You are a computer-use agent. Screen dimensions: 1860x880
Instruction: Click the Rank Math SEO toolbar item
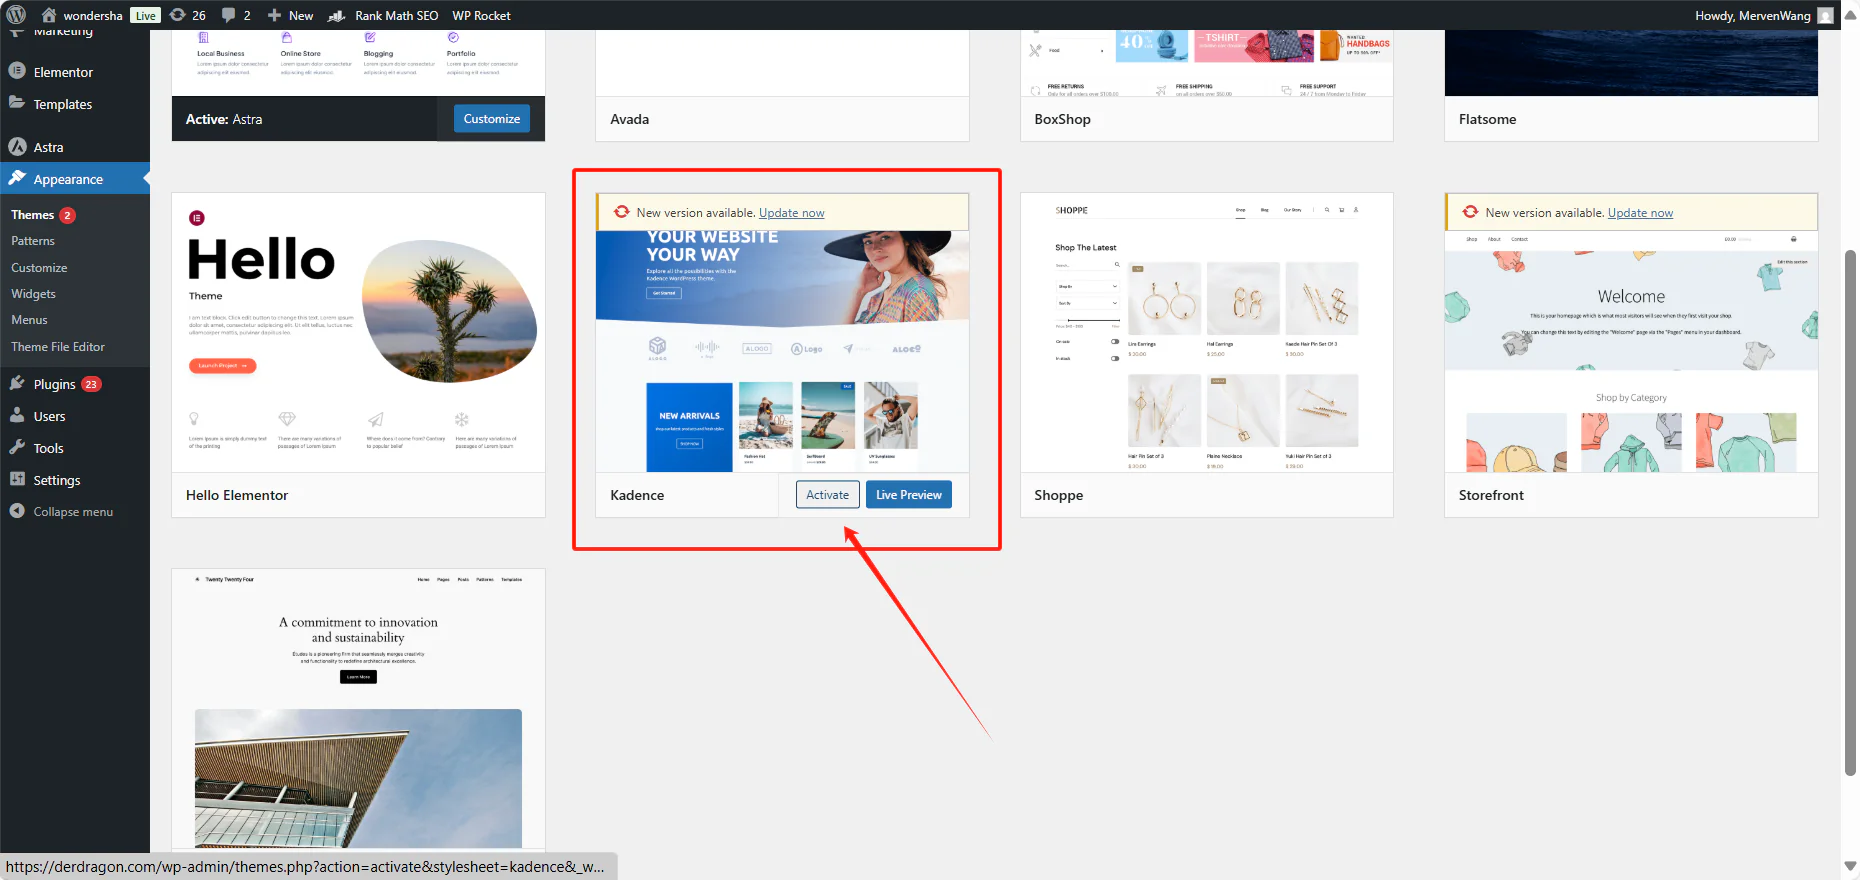384,15
